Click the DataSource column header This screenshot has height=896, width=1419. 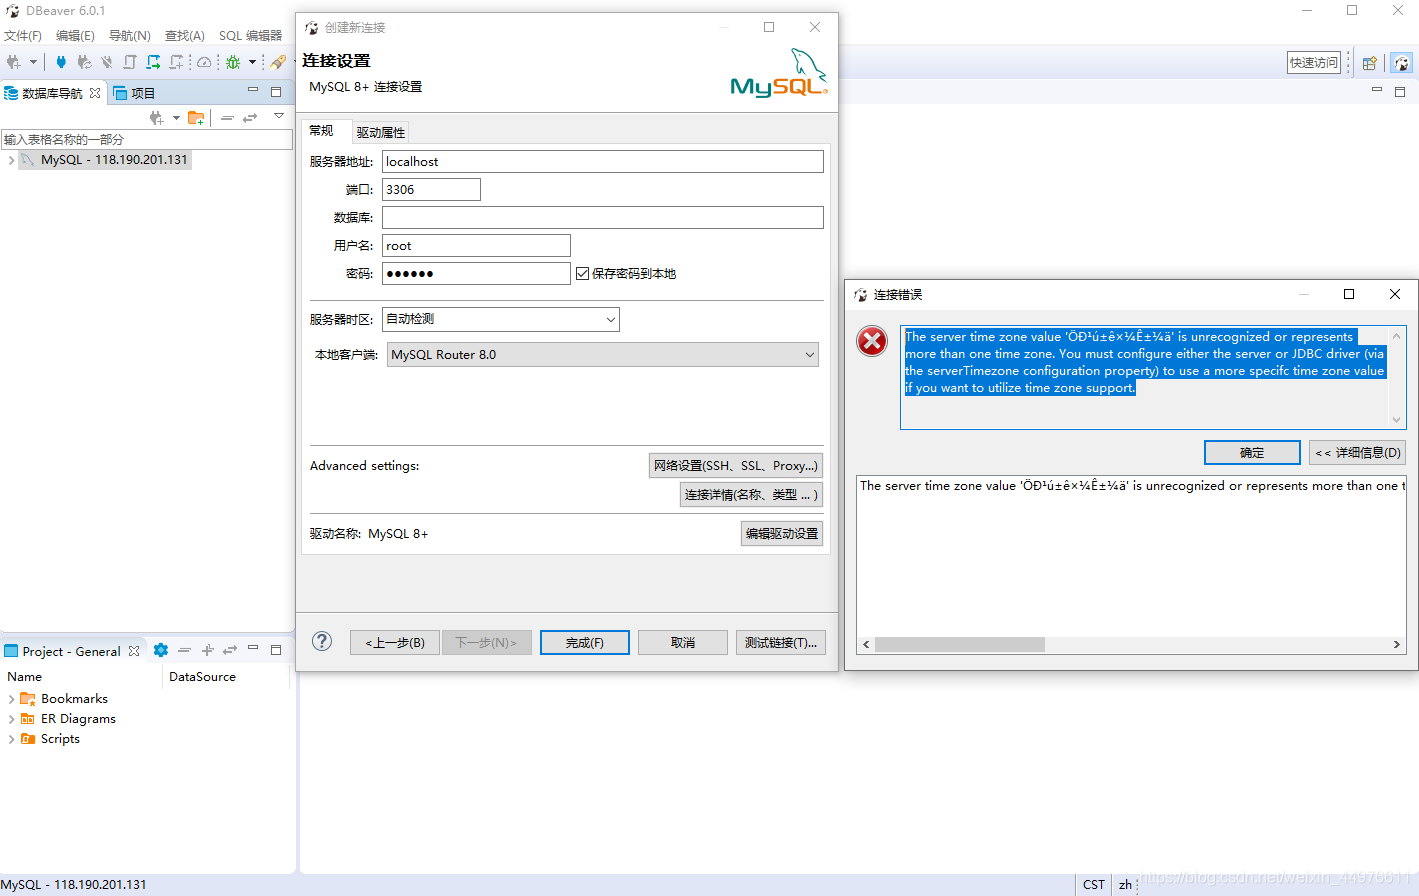pos(203,677)
